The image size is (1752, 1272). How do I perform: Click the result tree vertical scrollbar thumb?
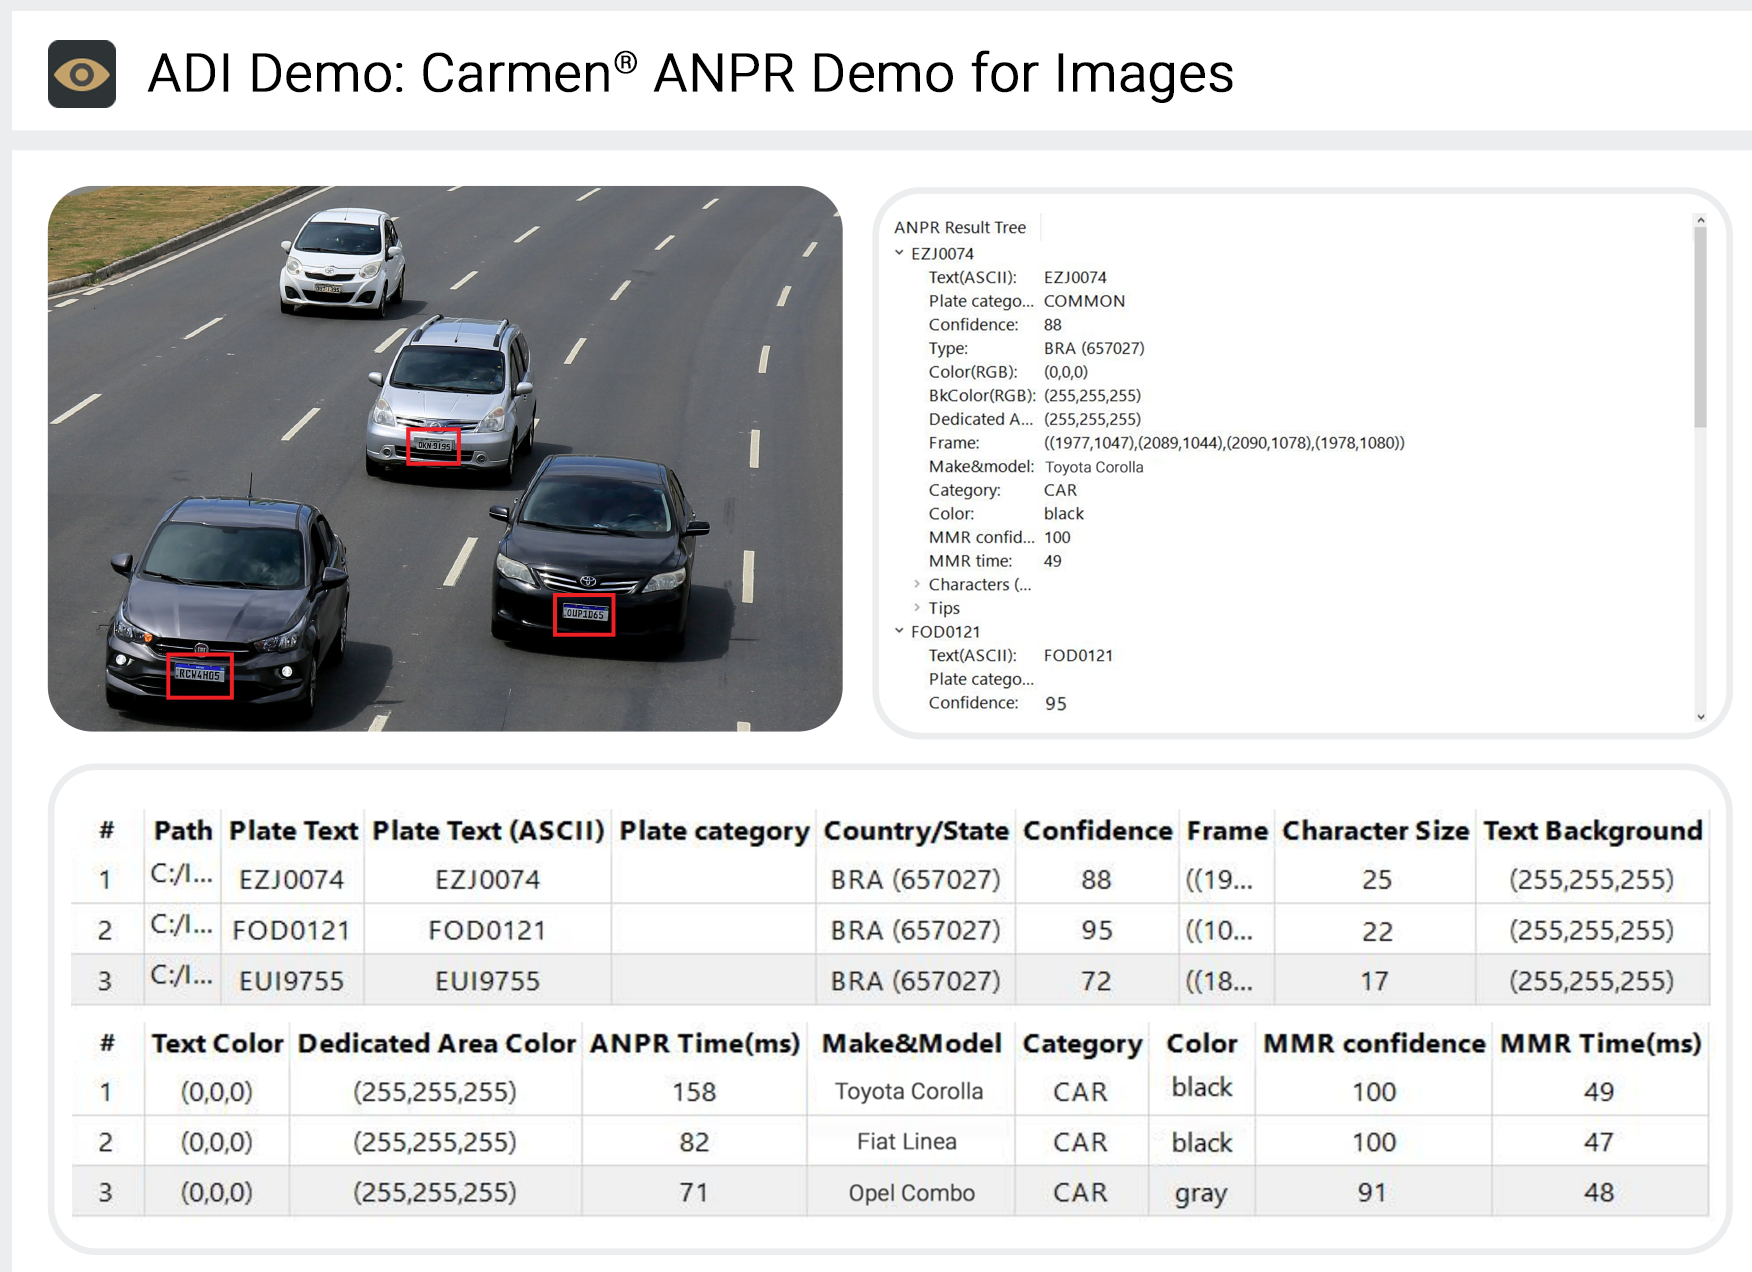1700,327
